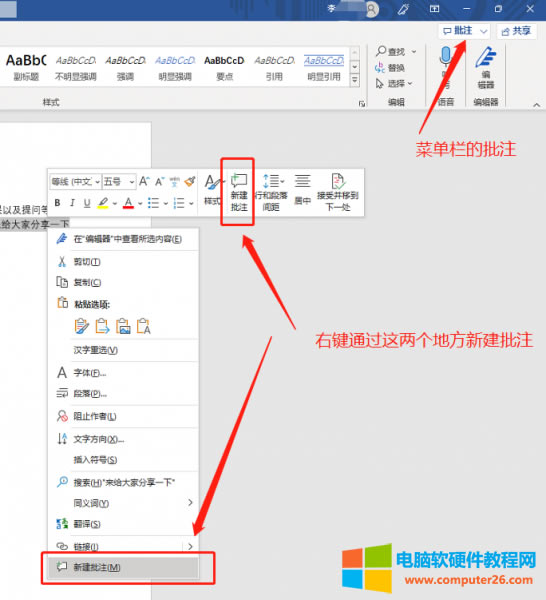
Task: Open the 批注 comments dropdown at top
Action: pyautogui.click(x=483, y=31)
